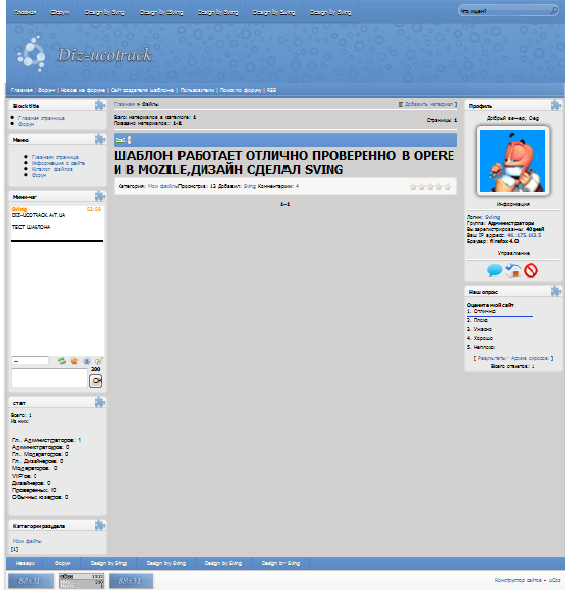This screenshot has height=595, width=565.
Task: Open the Результаты poll results link
Action: (x=491, y=358)
